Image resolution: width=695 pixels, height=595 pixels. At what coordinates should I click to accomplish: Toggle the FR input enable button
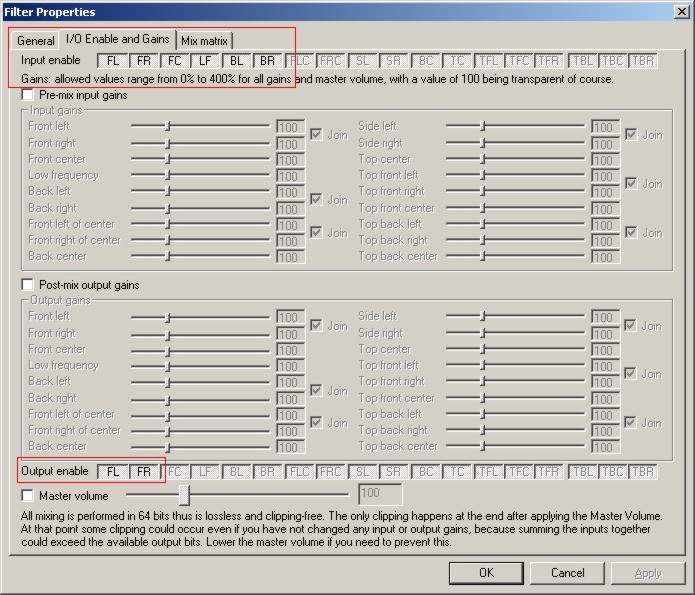pos(144,61)
